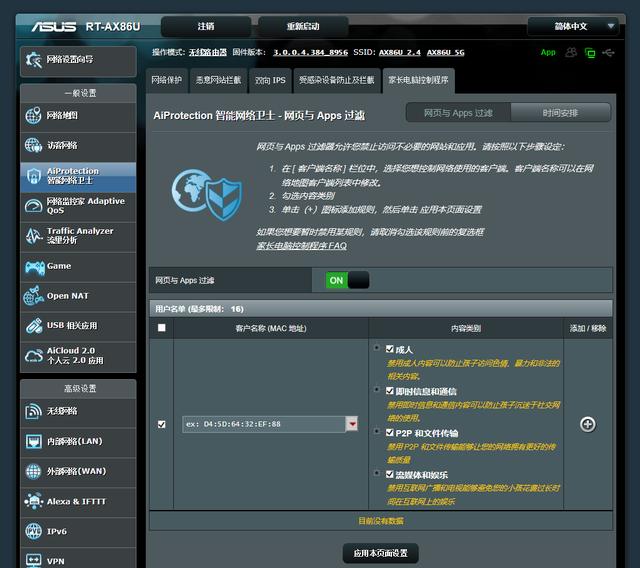Open the USB applications sidebar icon
640x568 pixels.
click(x=33, y=326)
